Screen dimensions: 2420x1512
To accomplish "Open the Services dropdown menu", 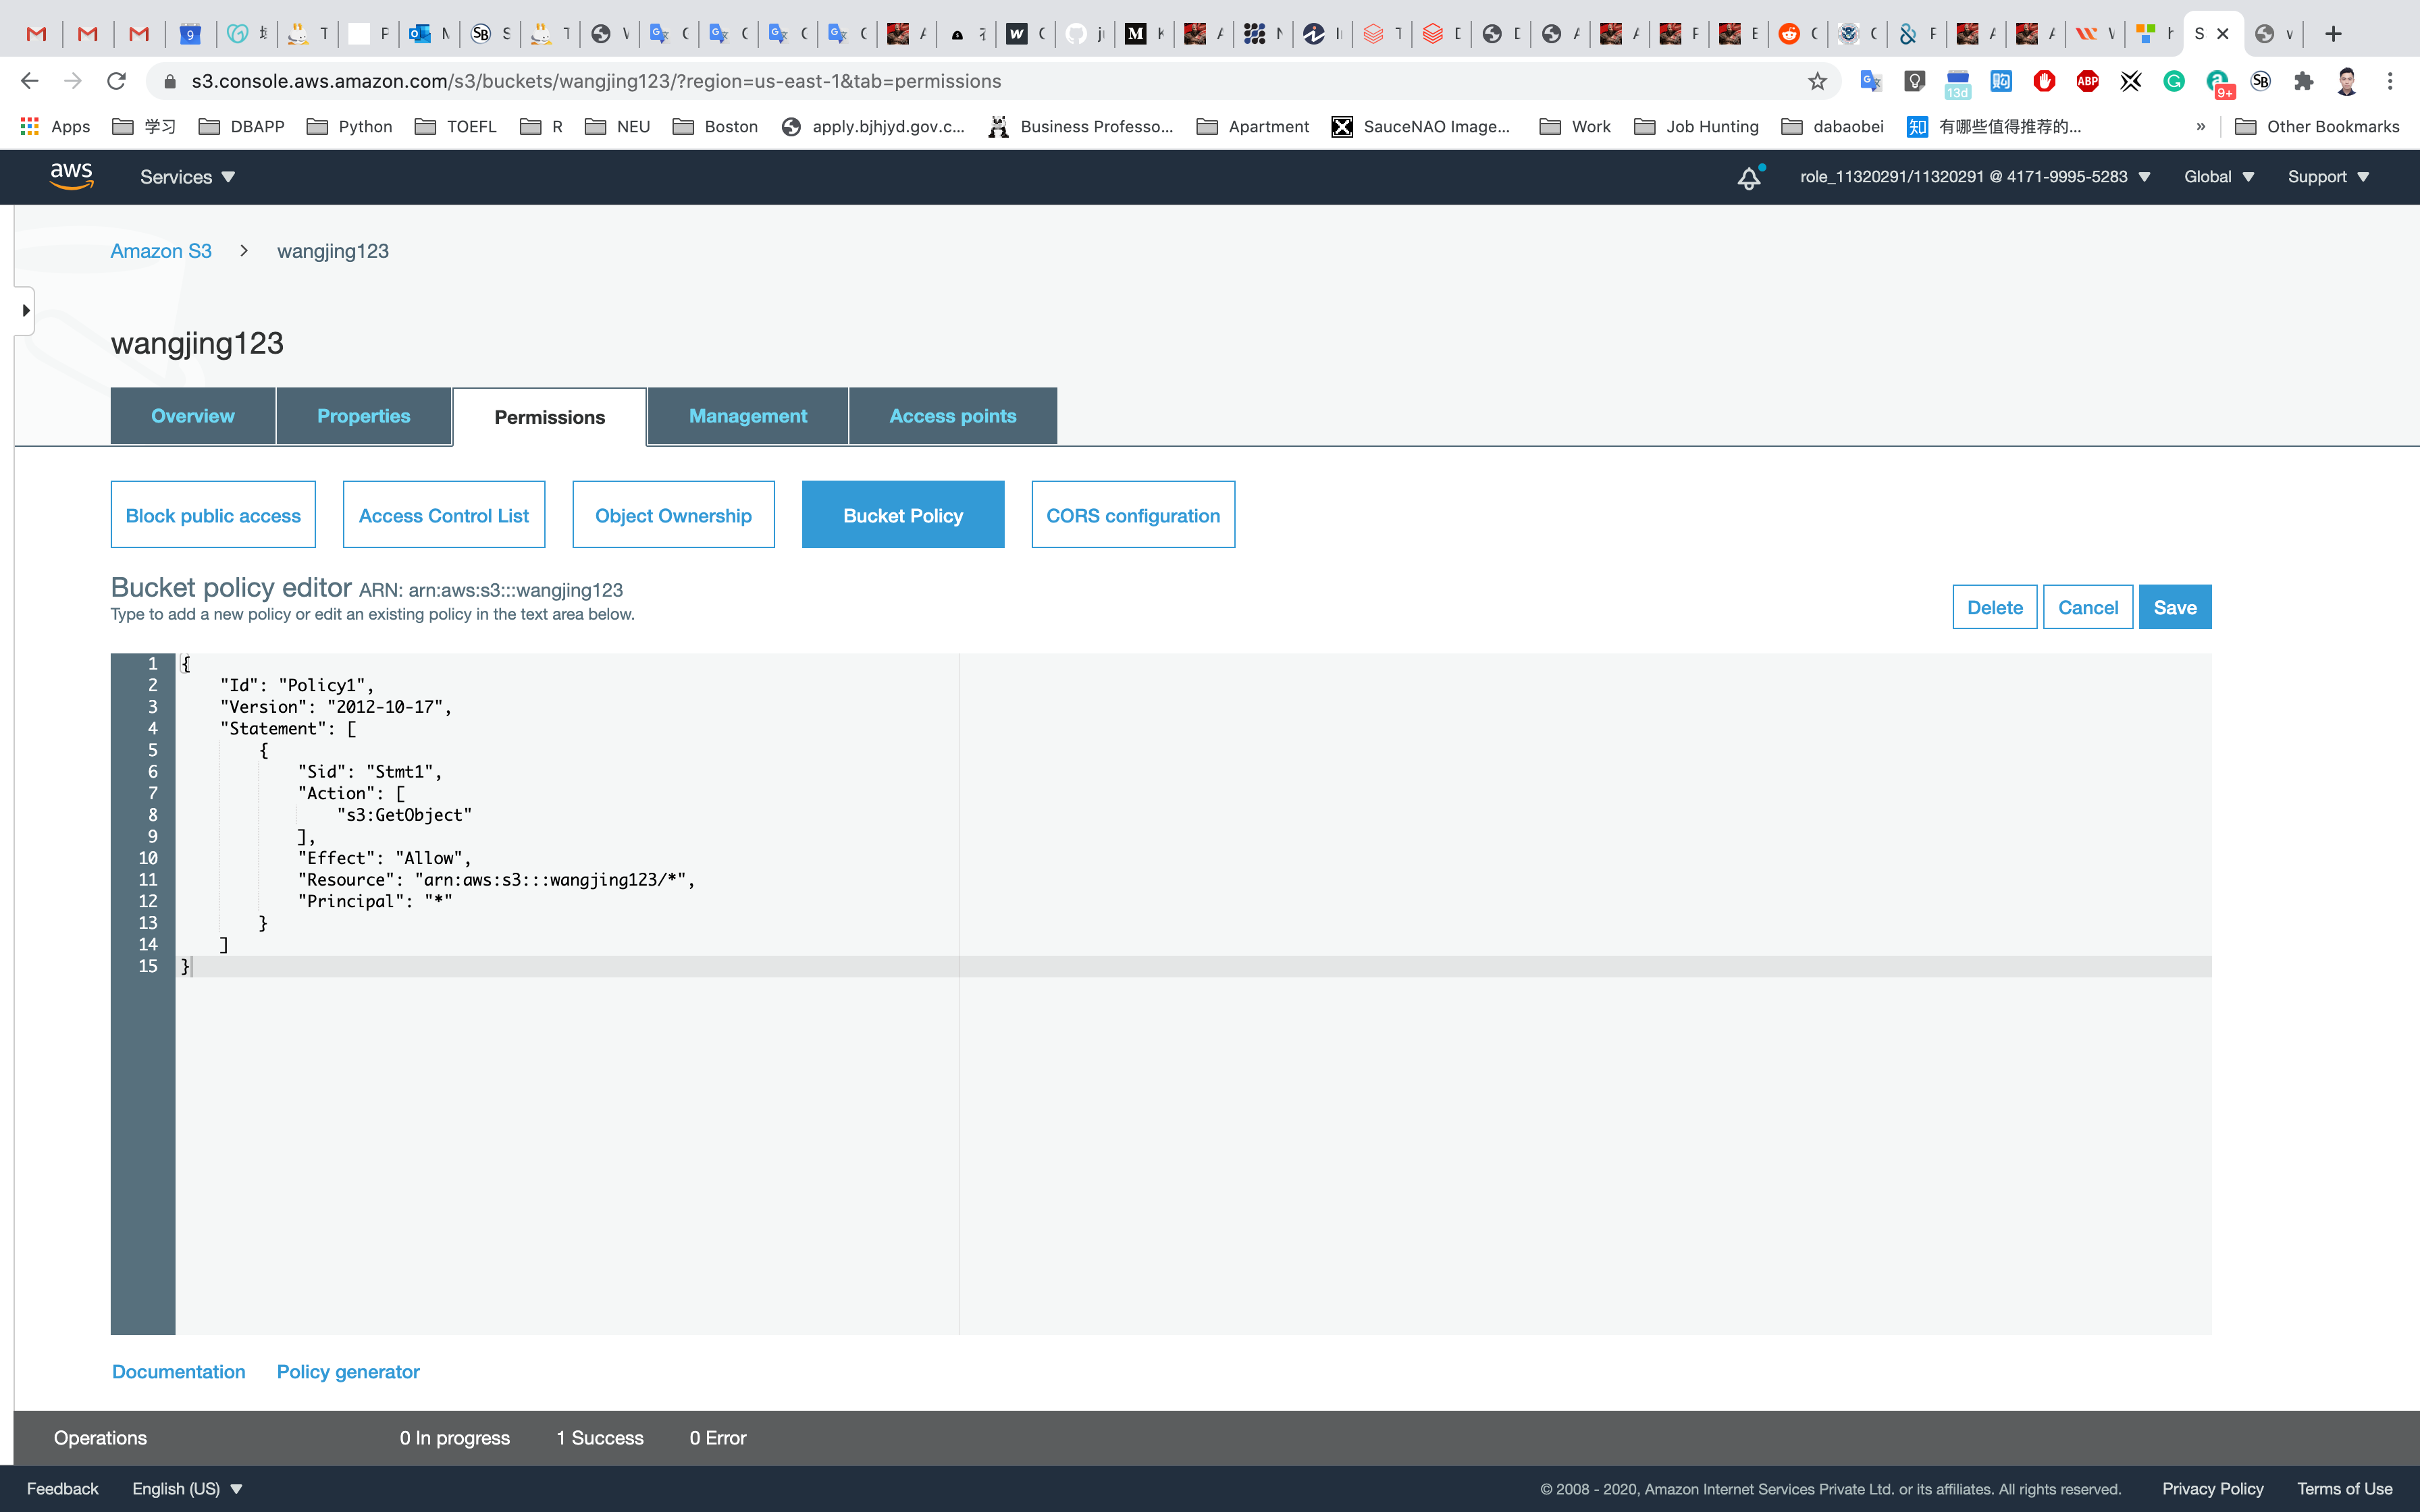I will [x=187, y=177].
